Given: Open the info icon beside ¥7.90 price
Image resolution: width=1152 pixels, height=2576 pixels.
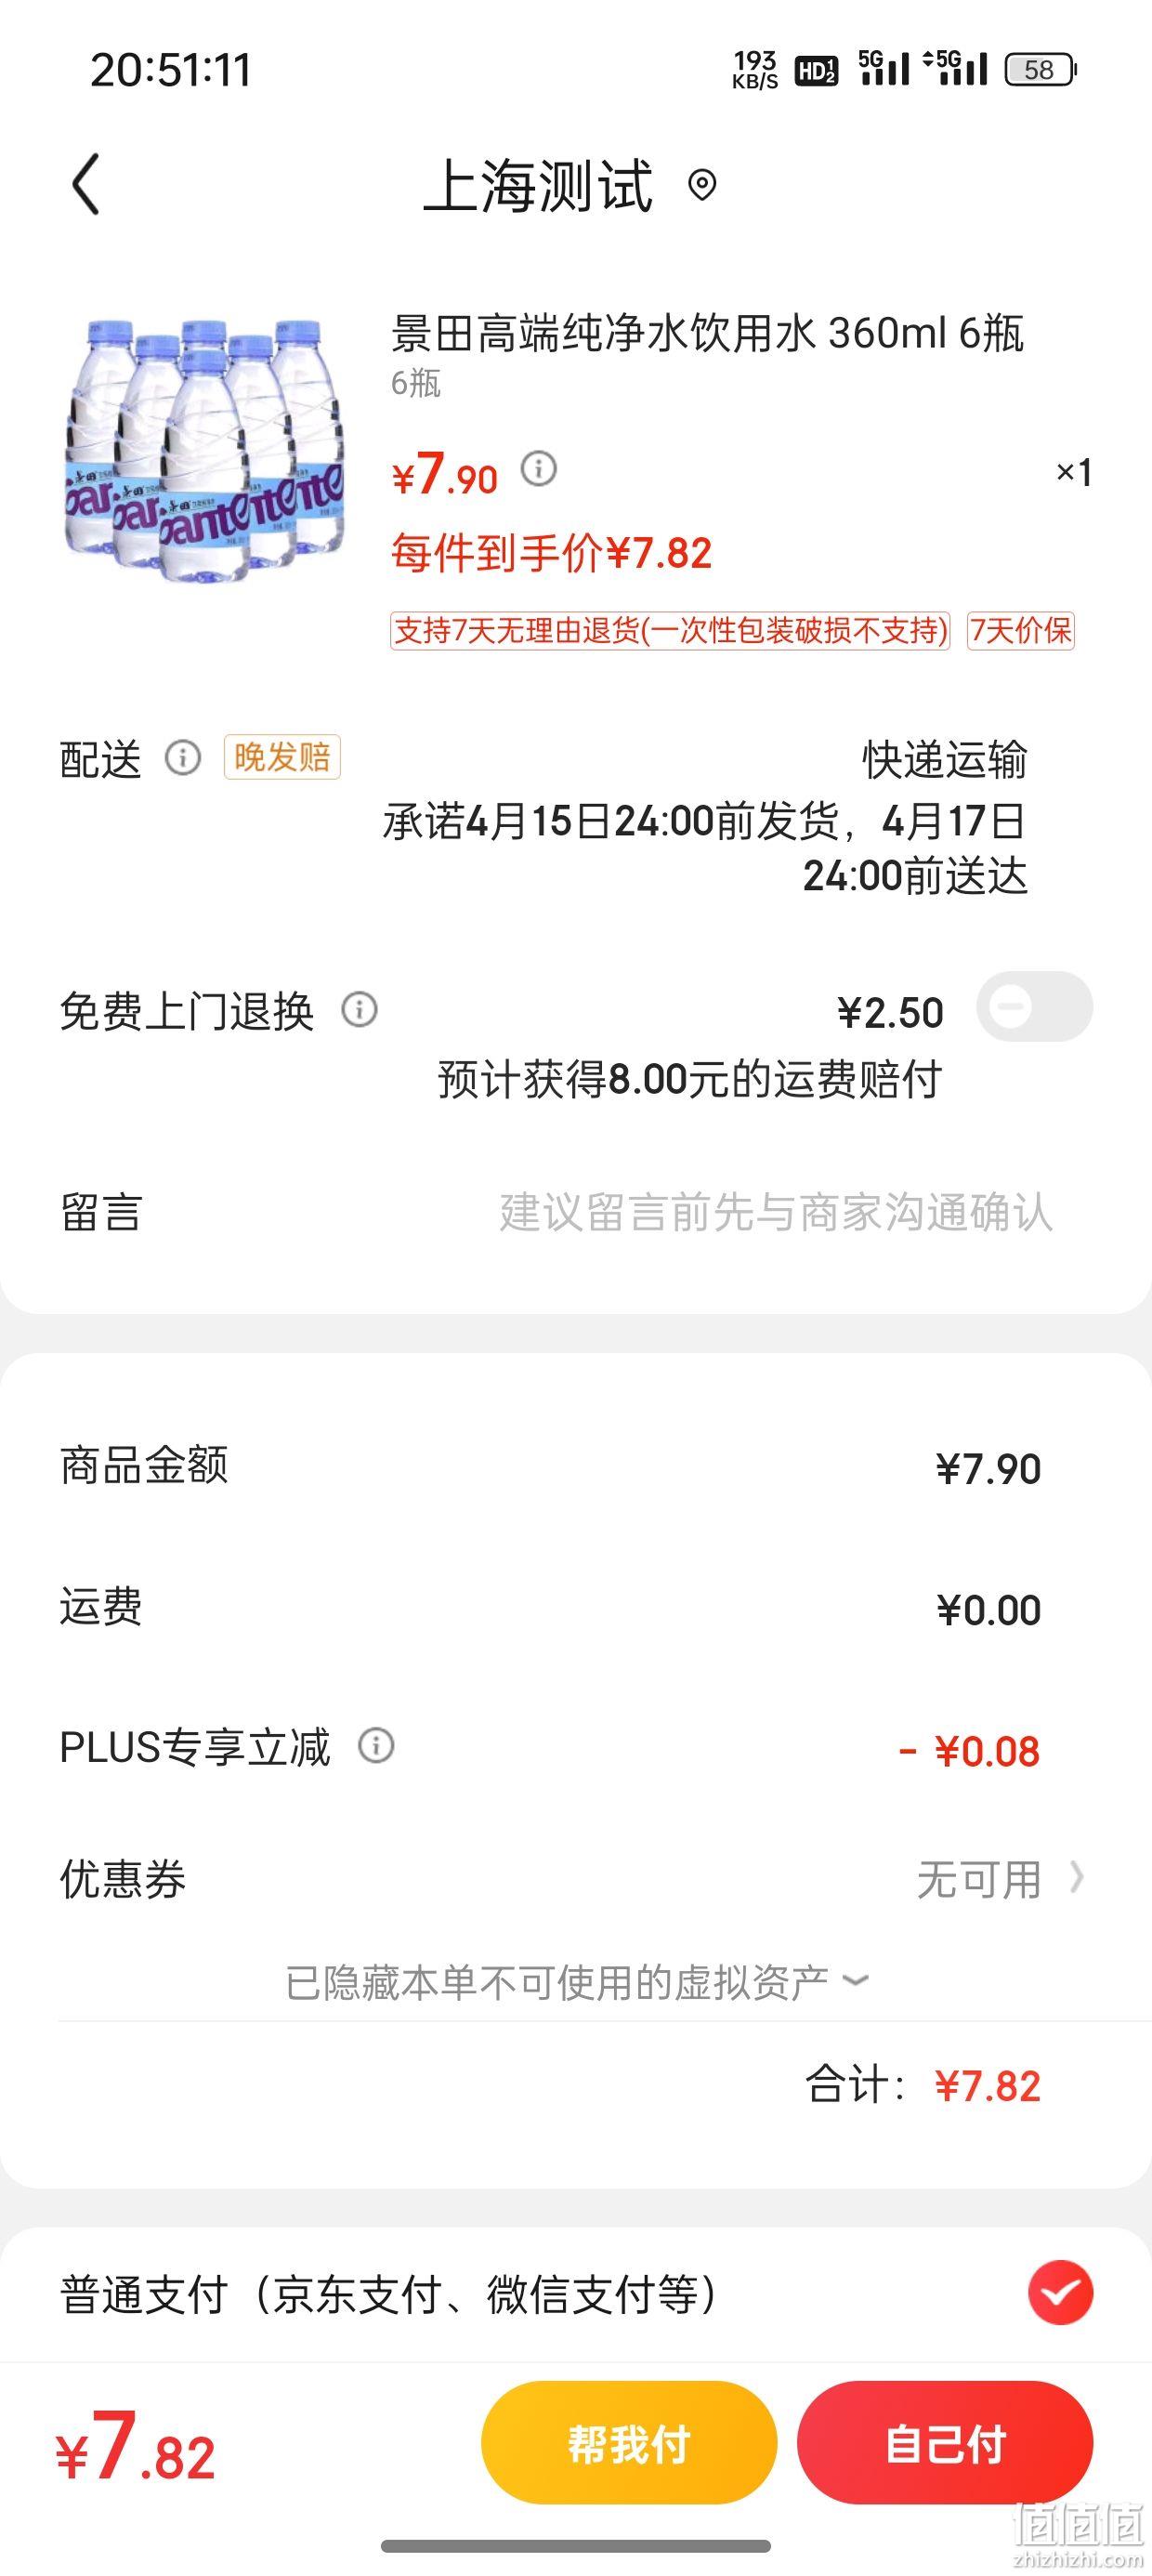Looking at the screenshot, I should (x=539, y=468).
